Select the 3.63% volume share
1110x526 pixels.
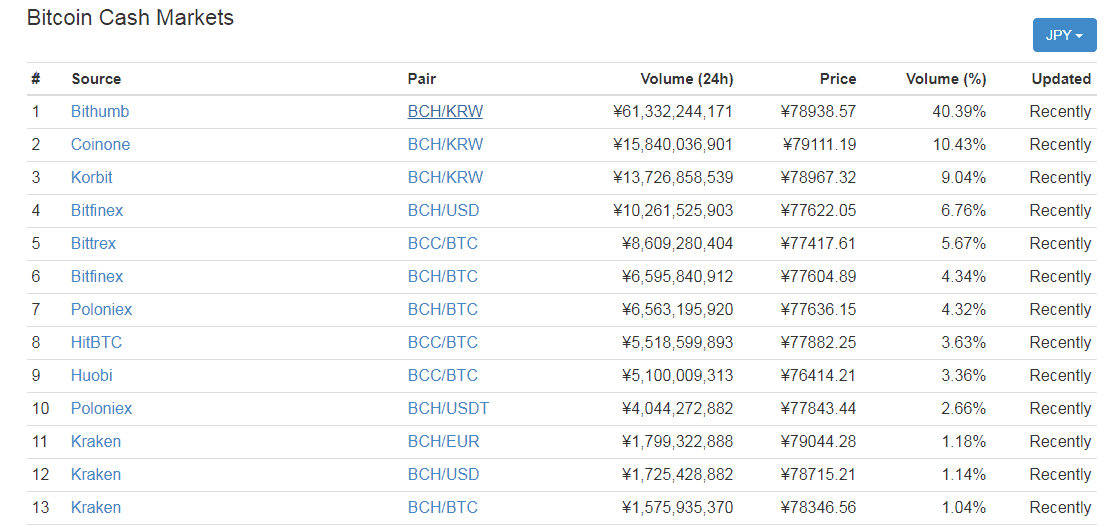pyautogui.click(x=963, y=343)
